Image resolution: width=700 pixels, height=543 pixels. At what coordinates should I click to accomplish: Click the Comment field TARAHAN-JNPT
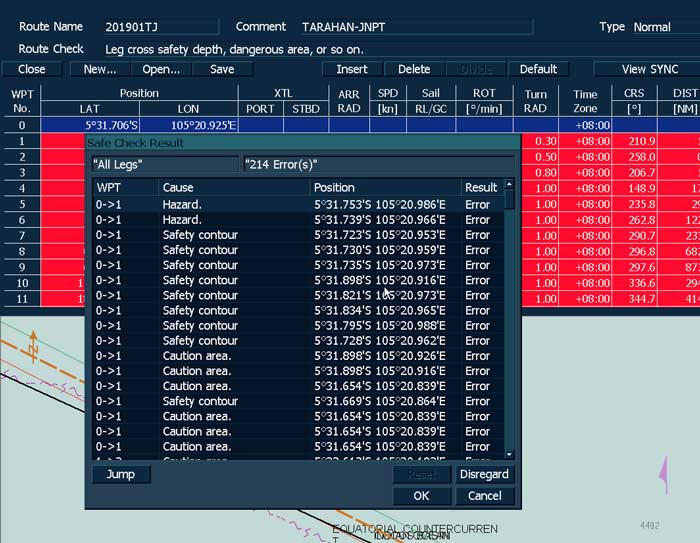(415, 27)
